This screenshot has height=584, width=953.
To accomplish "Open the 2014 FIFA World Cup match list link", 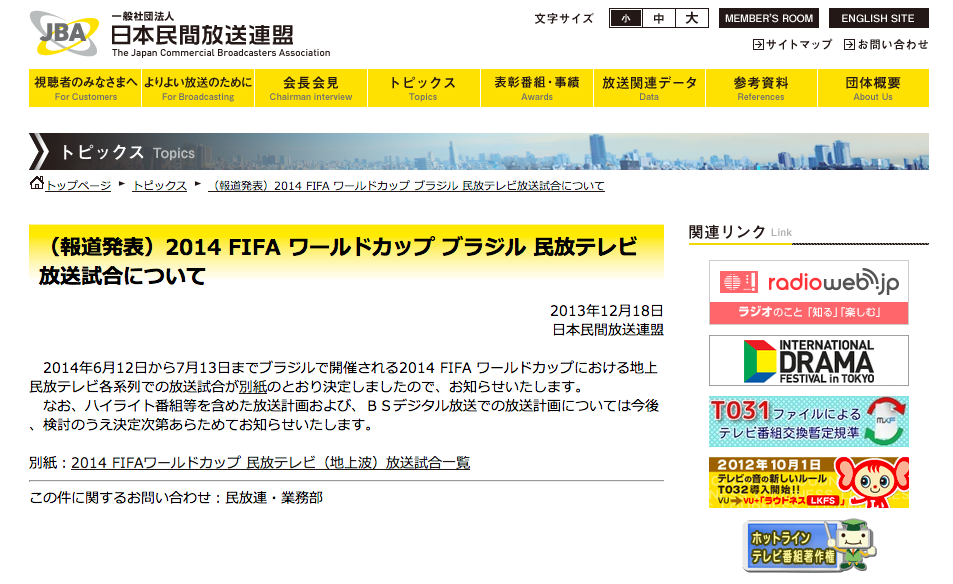I will pyautogui.click(x=270, y=463).
